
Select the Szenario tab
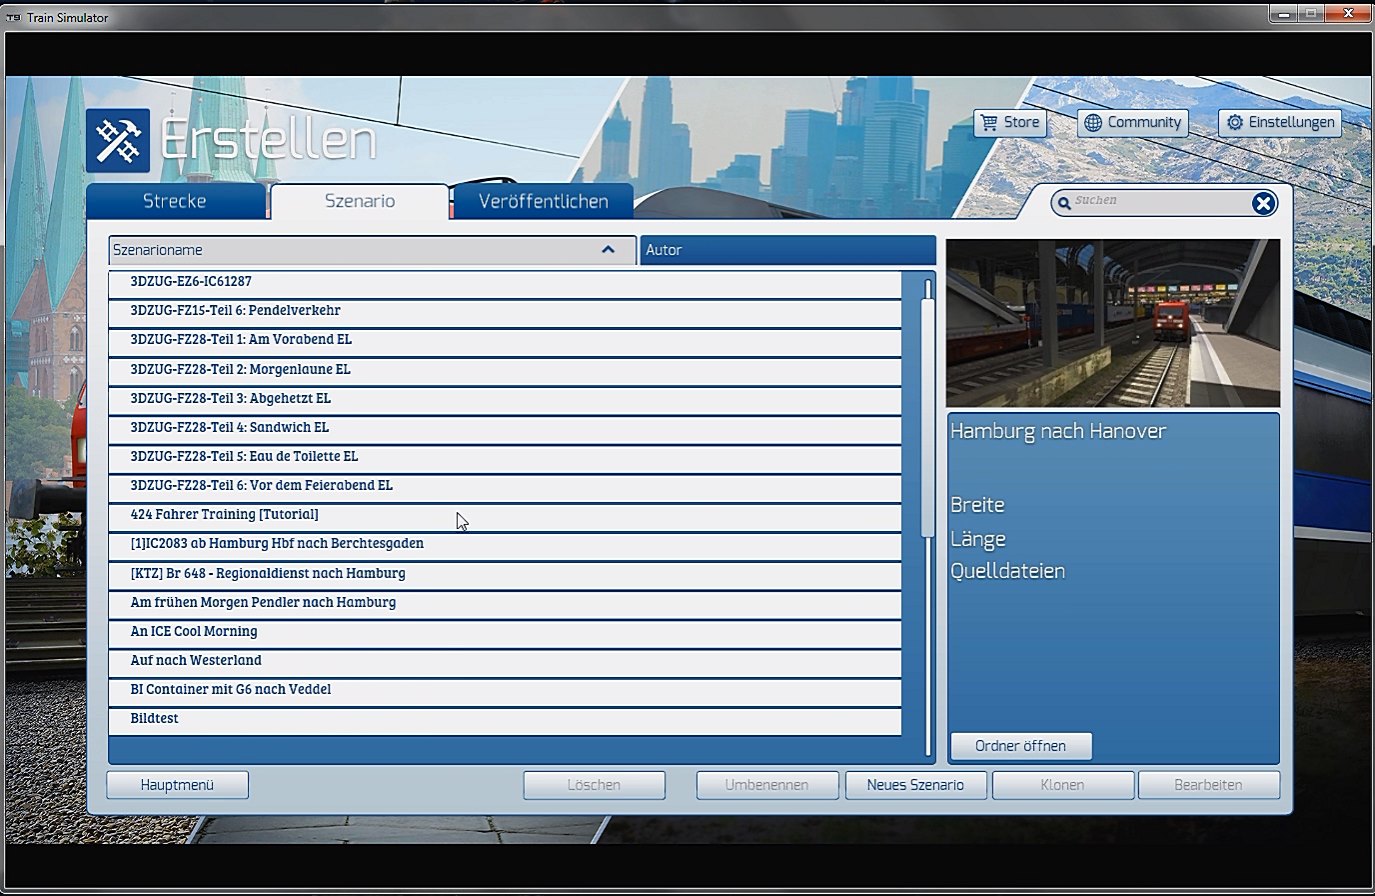[360, 201]
